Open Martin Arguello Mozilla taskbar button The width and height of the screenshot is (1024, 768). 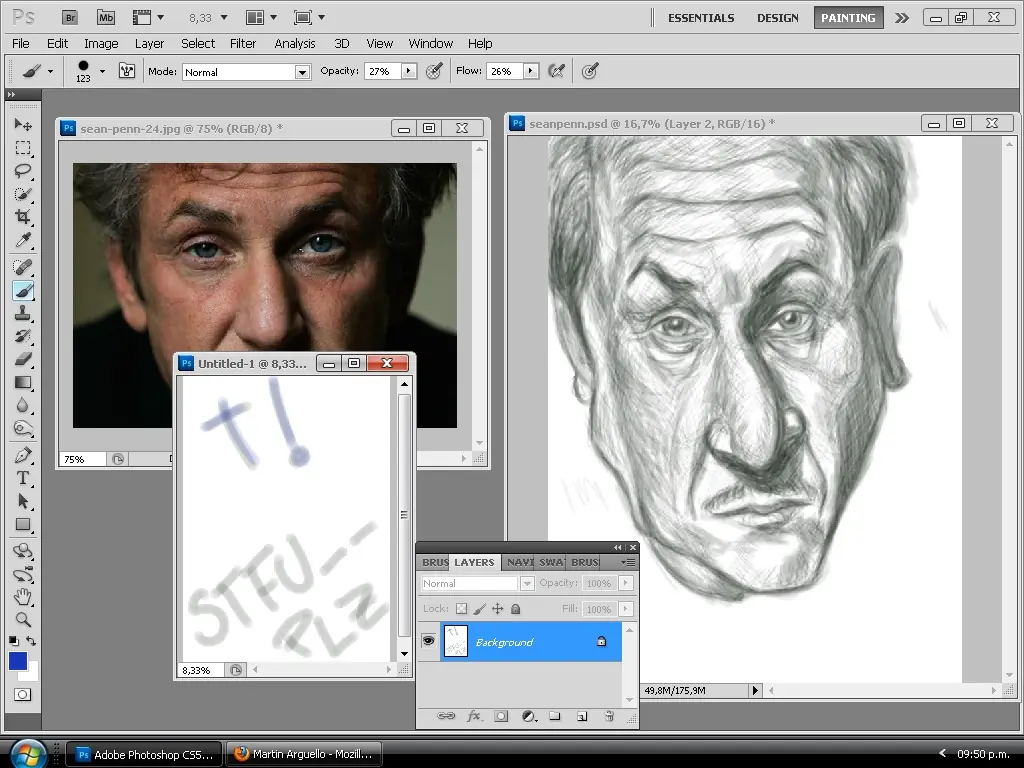coord(304,754)
